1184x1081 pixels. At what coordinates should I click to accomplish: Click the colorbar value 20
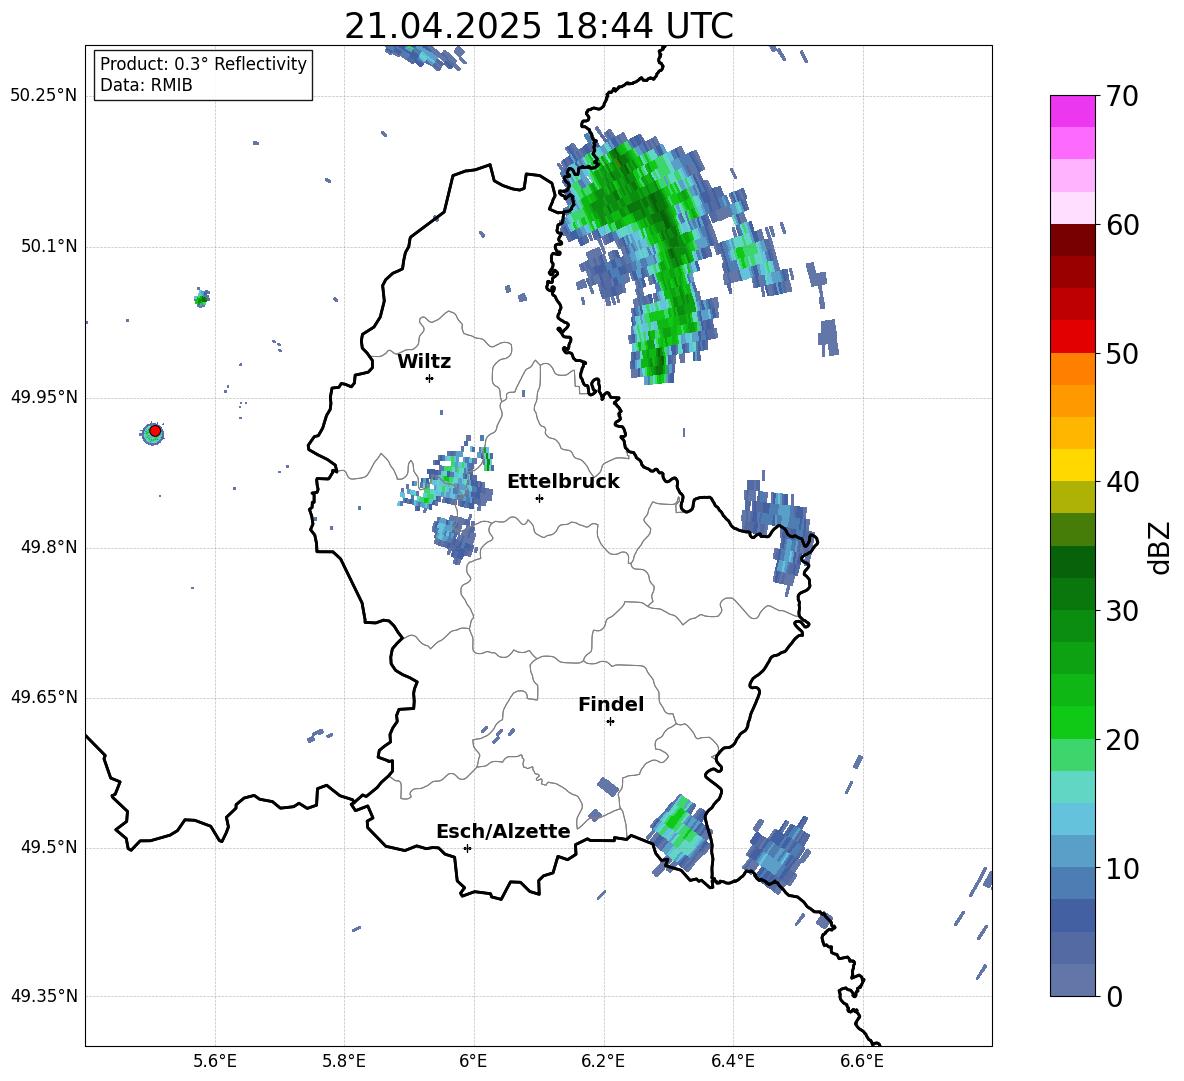click(1123, 740)
